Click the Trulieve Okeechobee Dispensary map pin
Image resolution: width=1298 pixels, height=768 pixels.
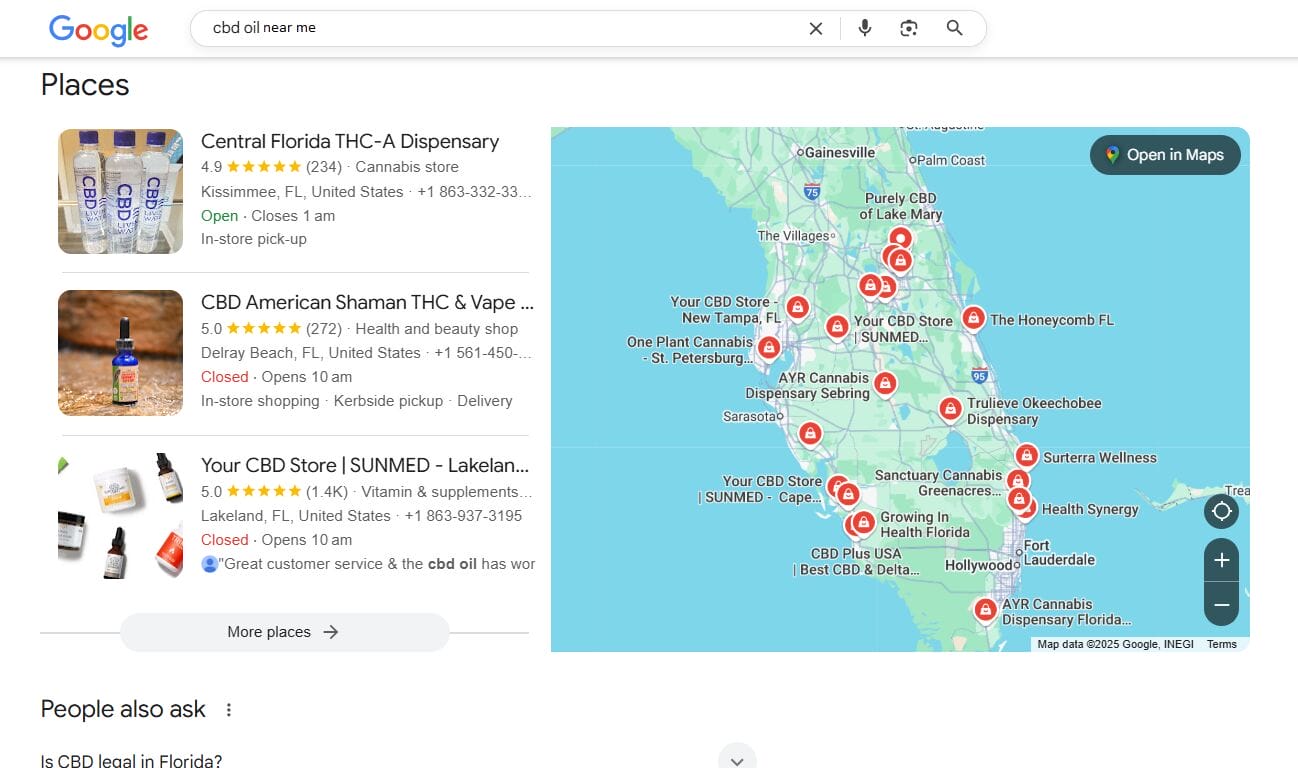[949, 408]
